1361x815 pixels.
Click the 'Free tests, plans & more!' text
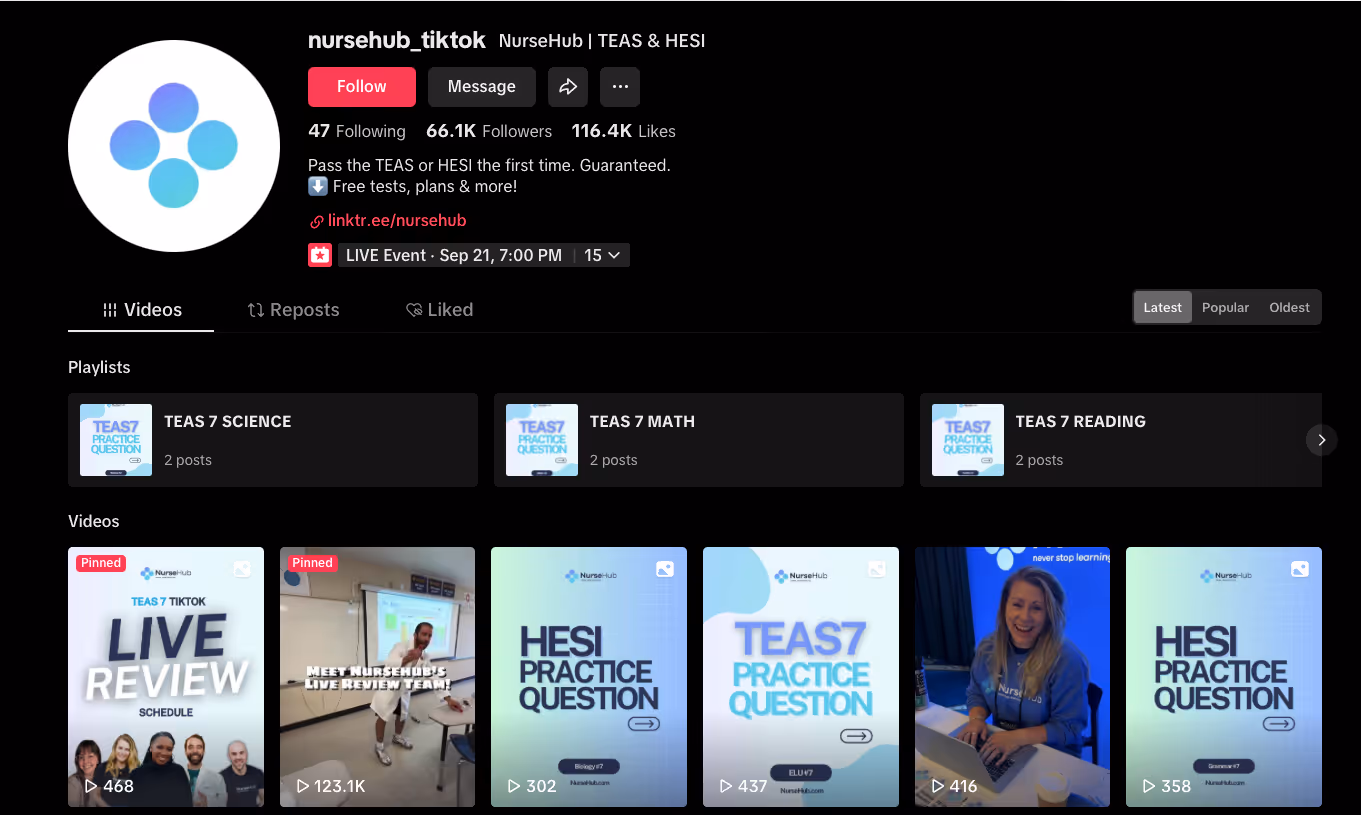pos(425,187)
